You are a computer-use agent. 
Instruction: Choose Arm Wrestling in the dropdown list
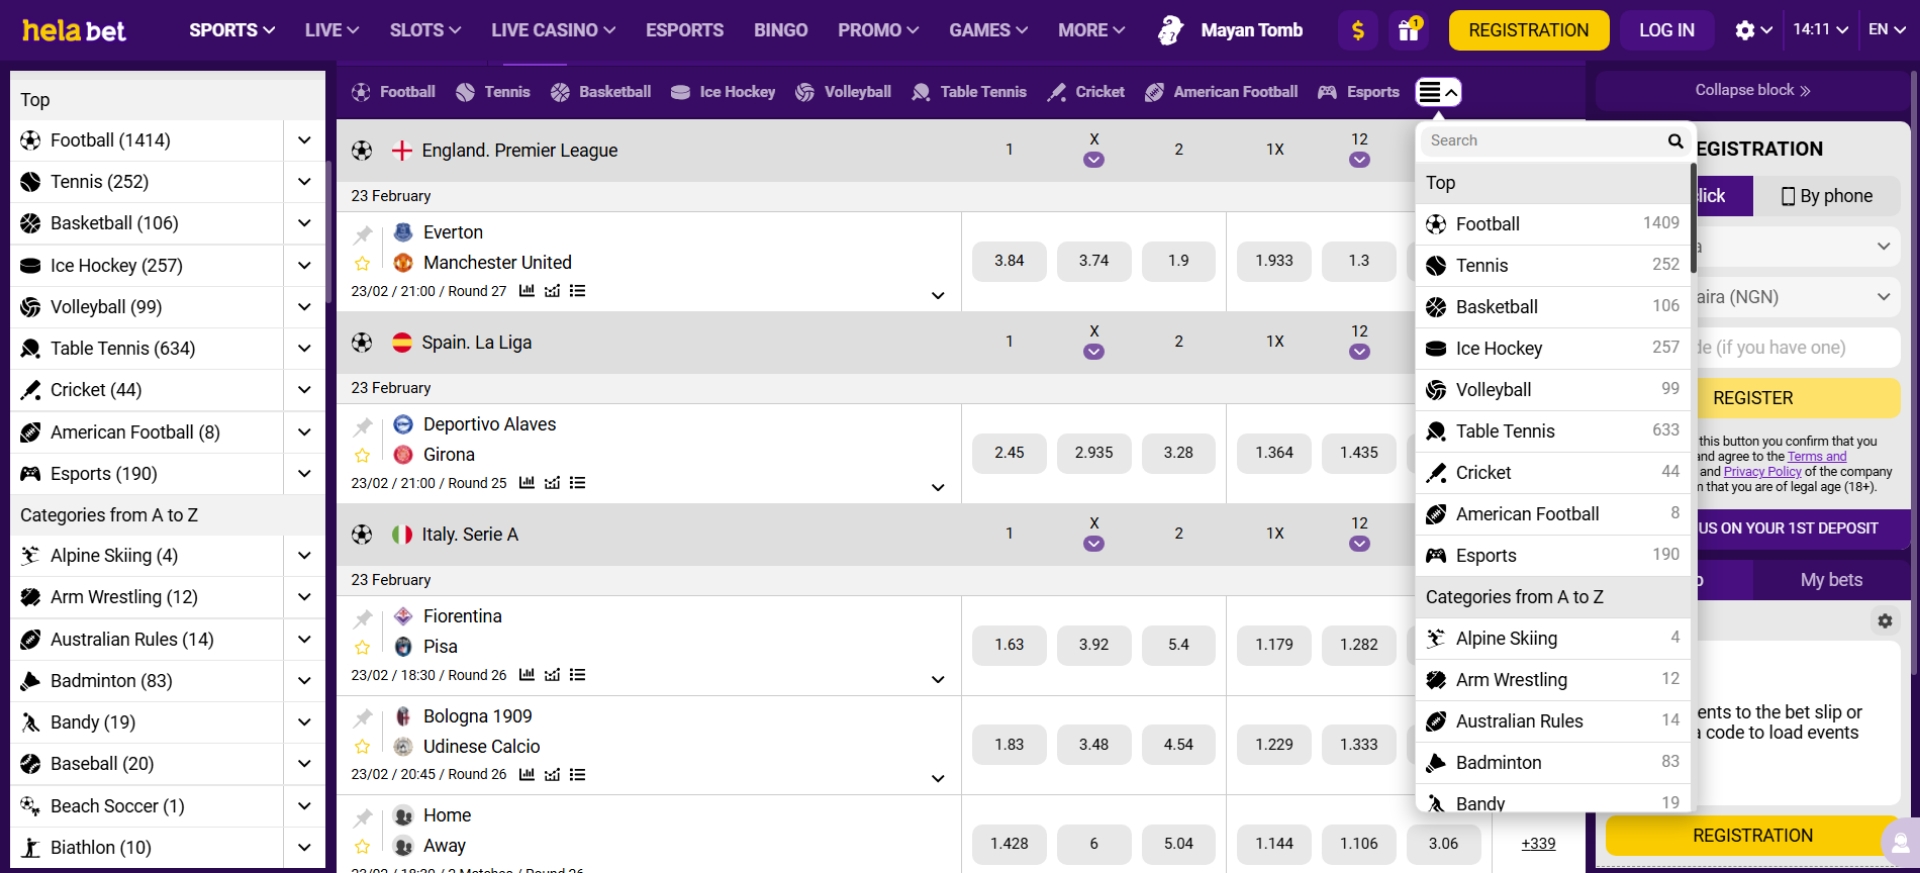click(1552, 680)
